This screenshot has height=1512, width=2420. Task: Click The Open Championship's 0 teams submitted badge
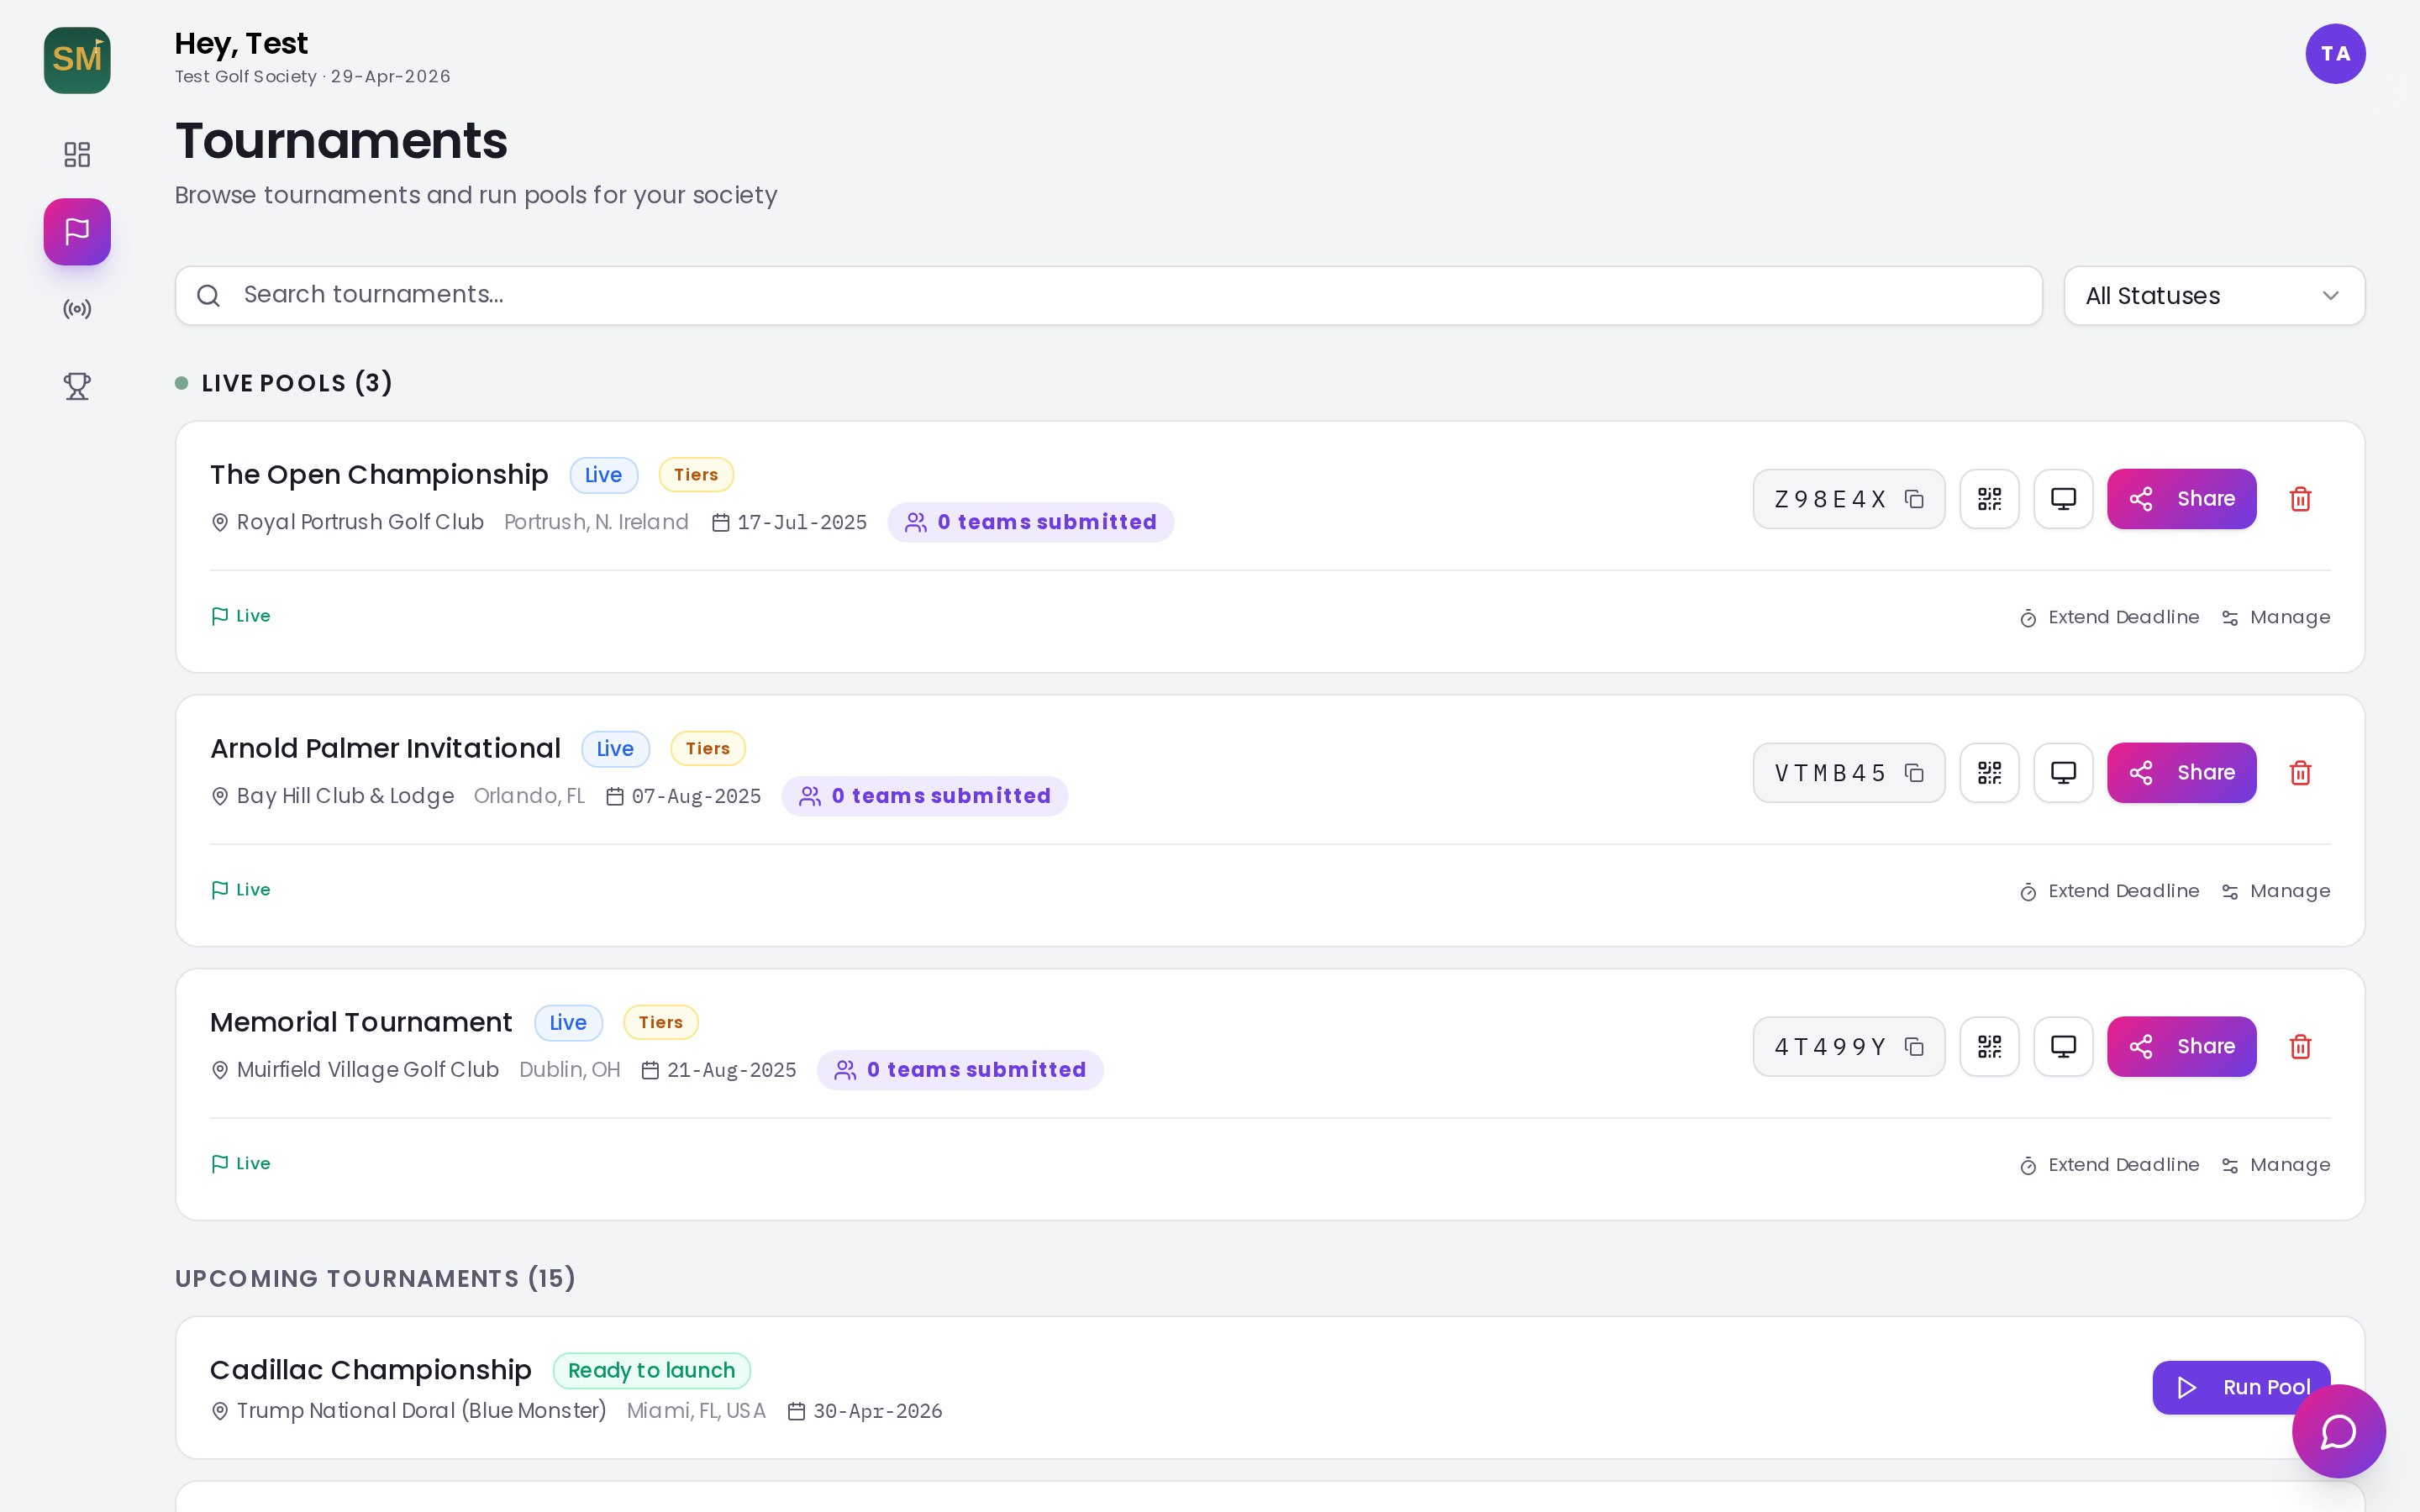pyautogui.click(x=1030, y=523)
